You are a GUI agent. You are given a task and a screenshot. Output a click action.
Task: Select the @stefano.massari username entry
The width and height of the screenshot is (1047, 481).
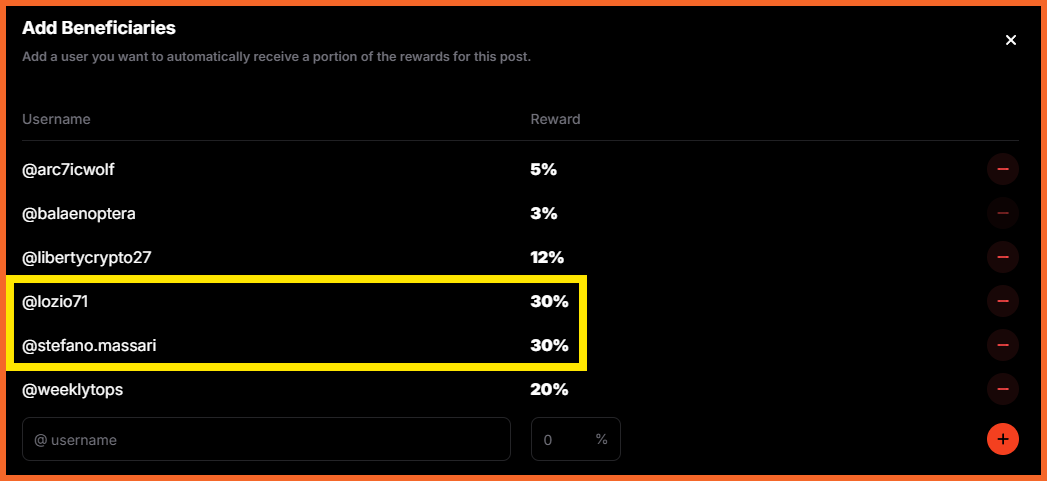(x=89, y=345)
